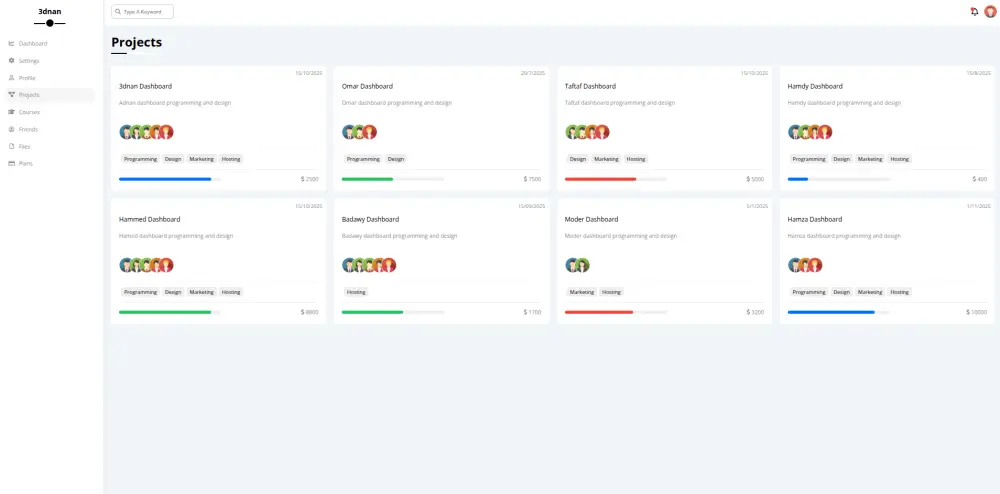Click the blue avatar on Badawy Dashboard card

coord(348,265)
